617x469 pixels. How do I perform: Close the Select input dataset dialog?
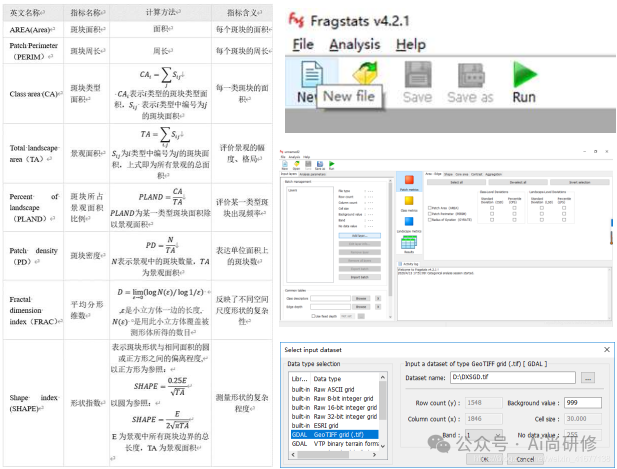(x=607, y=349)
